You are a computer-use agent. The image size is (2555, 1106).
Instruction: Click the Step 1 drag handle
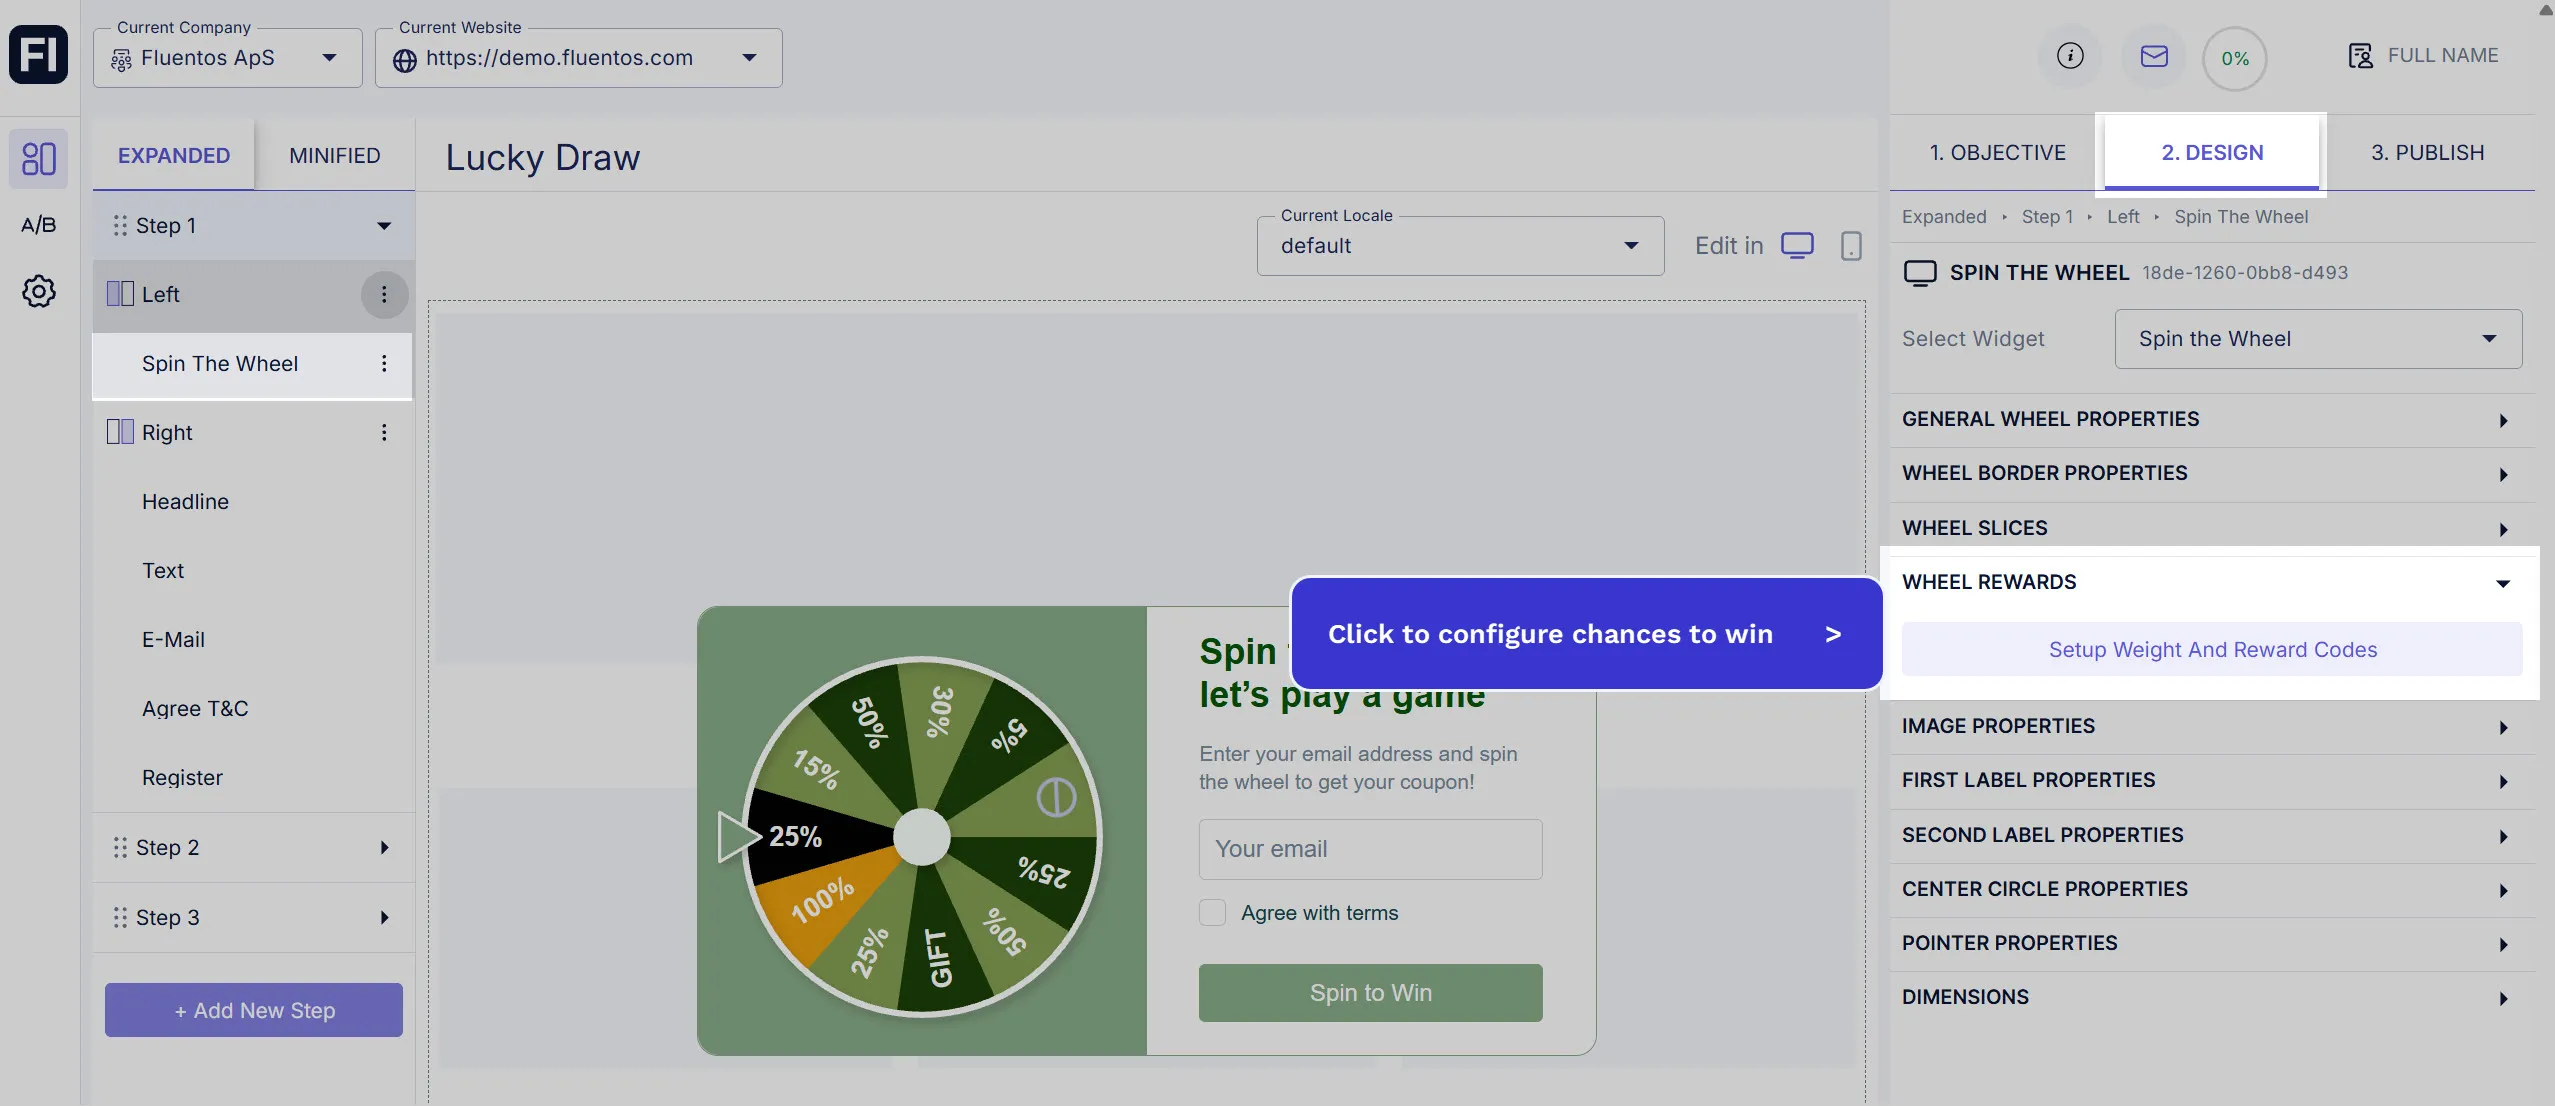(x=120, y=226)
